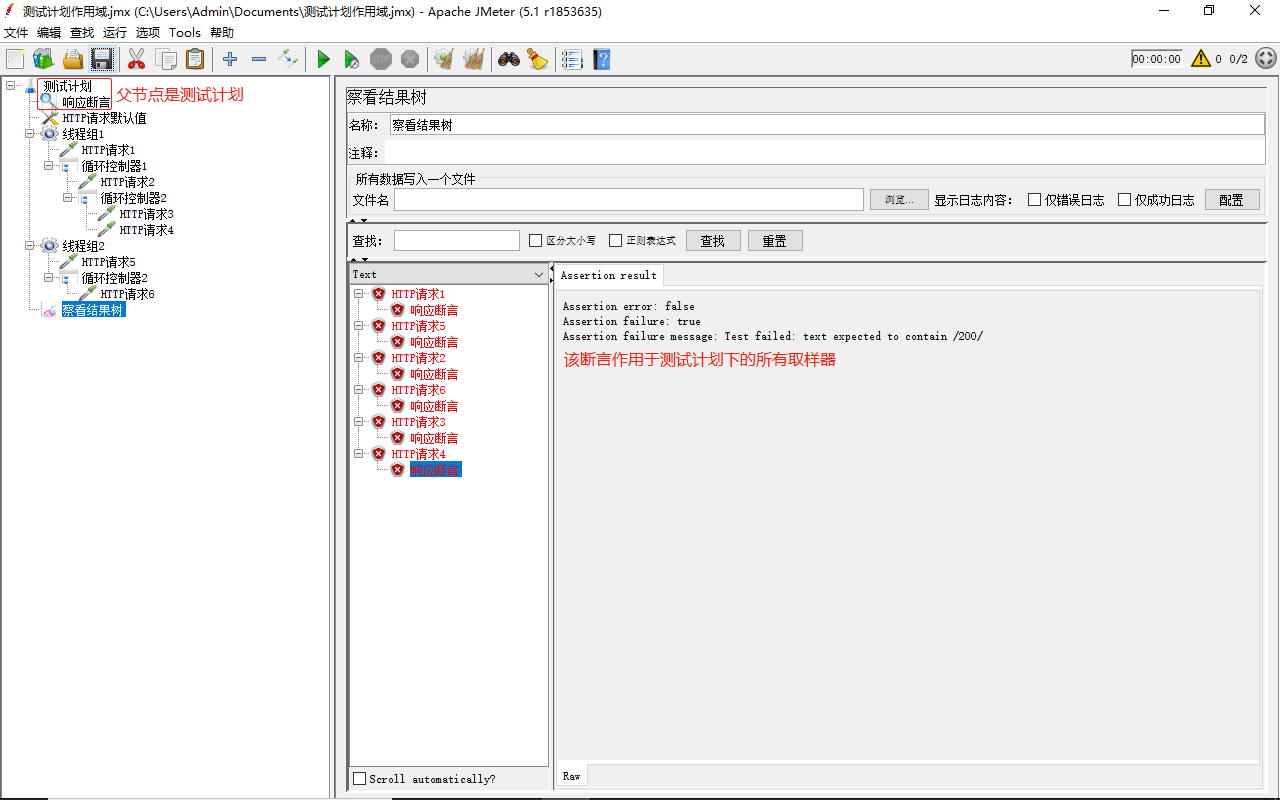Select HTTP请求6 in the test plan tree
The image size is (1280, 800).
point(127,294)
